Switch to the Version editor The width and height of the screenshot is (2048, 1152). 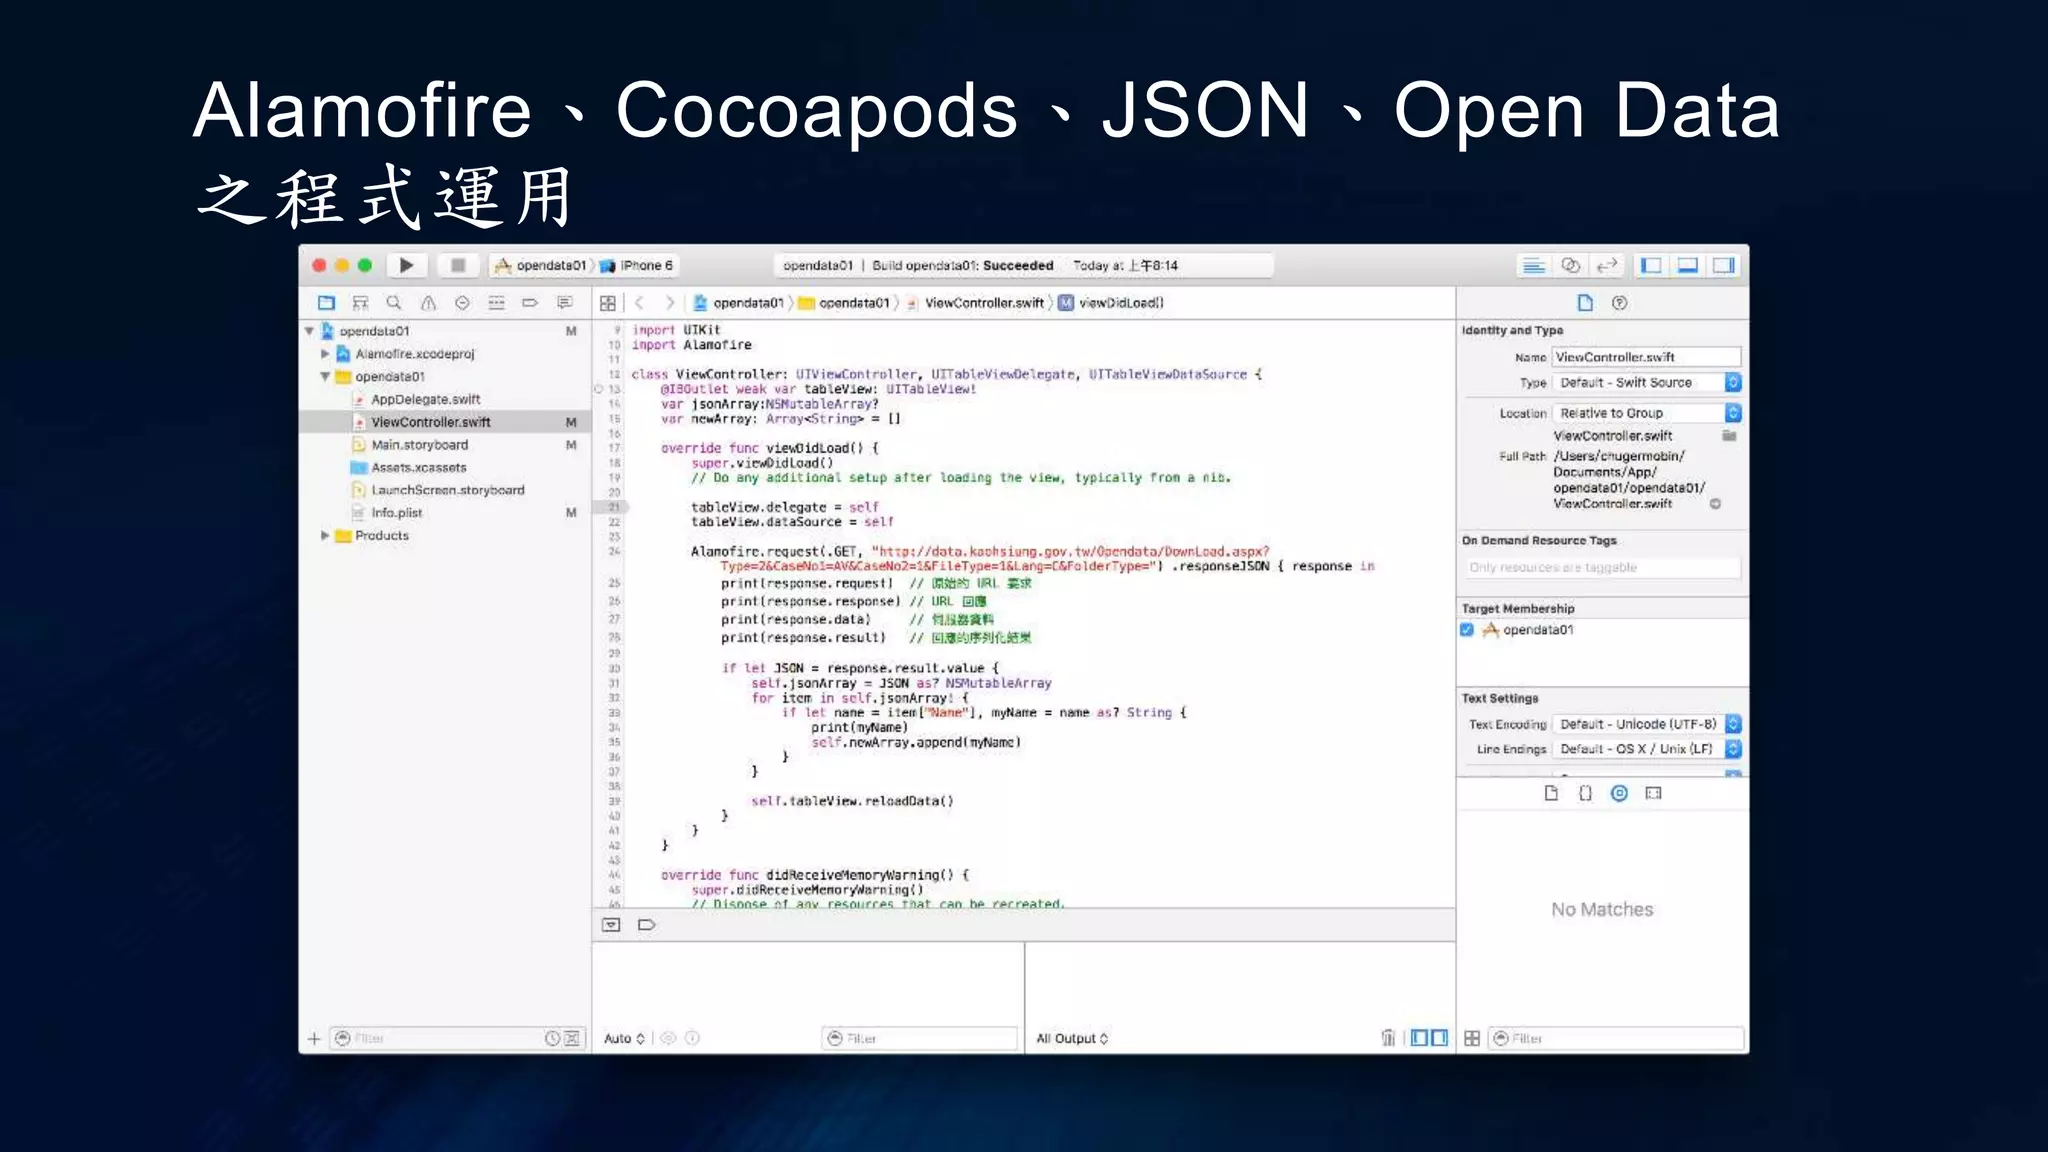(1607, 265)
